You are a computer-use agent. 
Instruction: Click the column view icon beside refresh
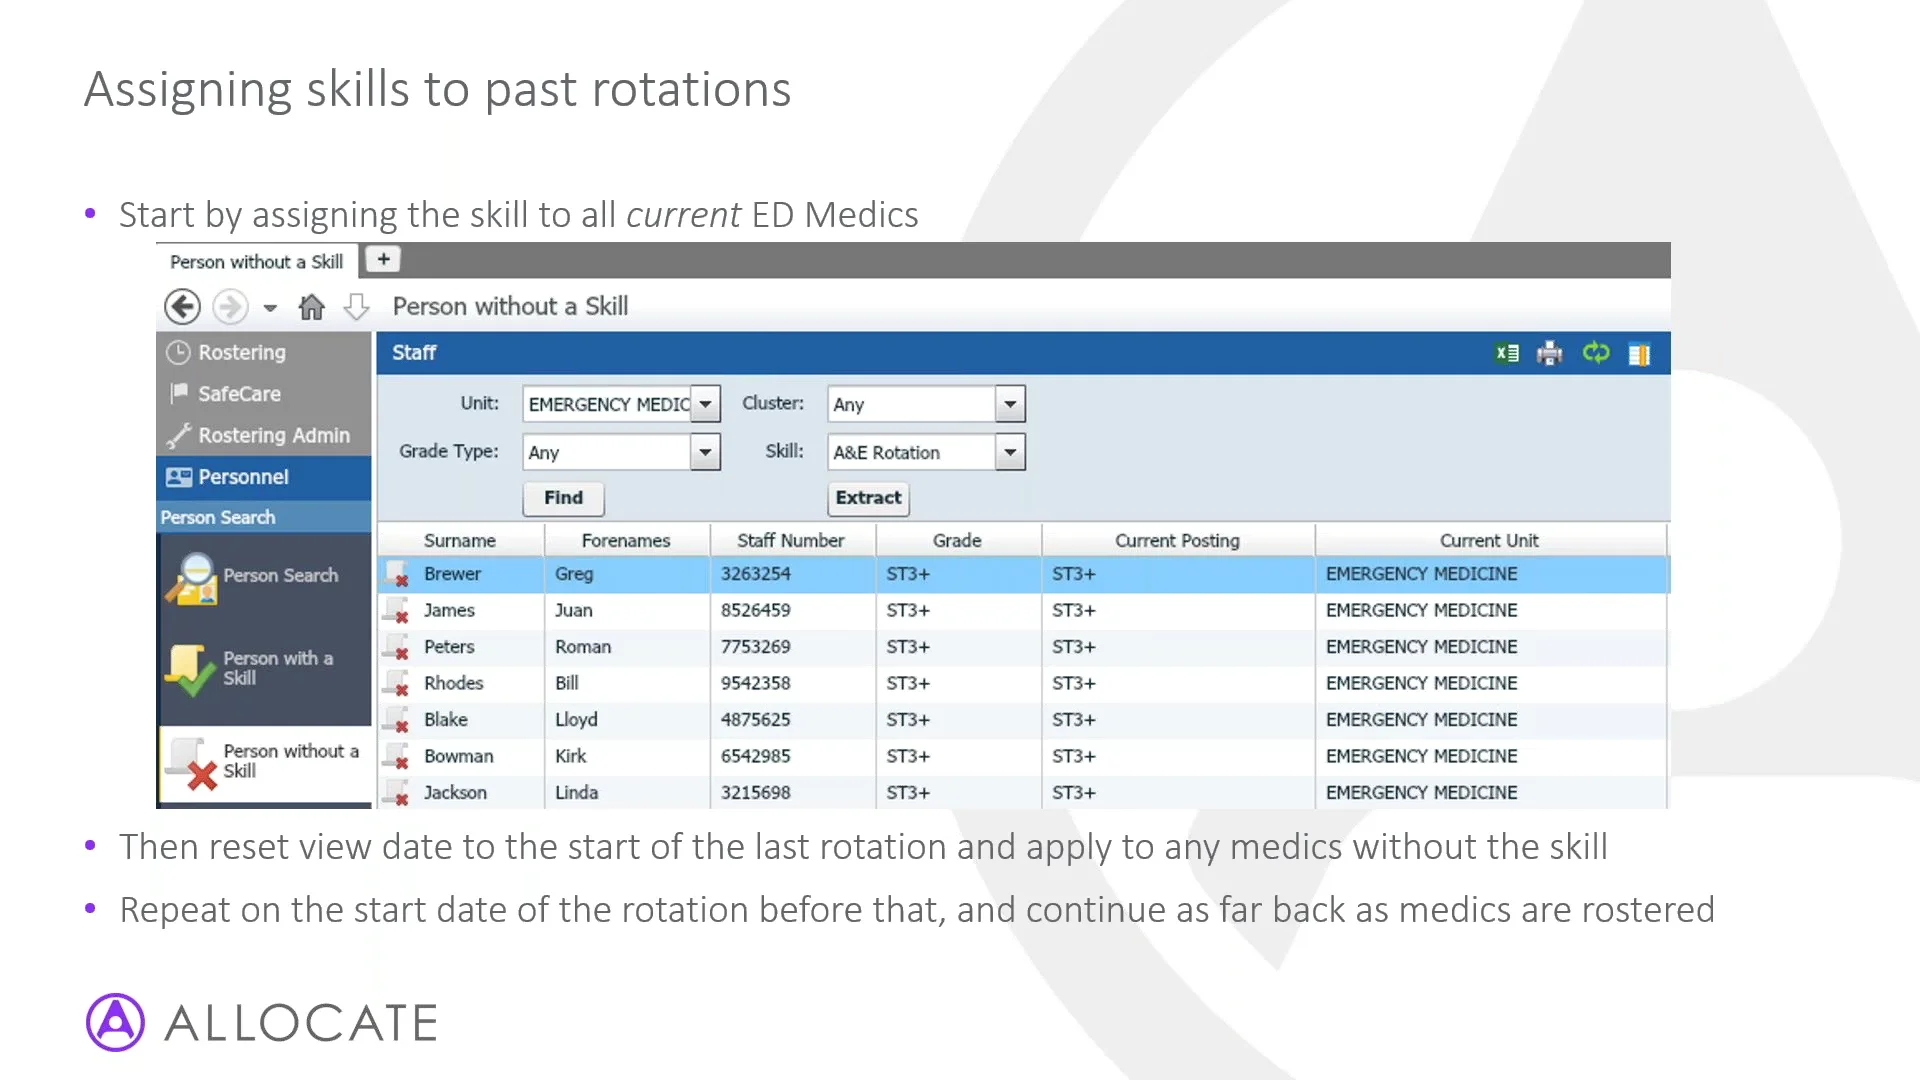tap(1639, 353)
